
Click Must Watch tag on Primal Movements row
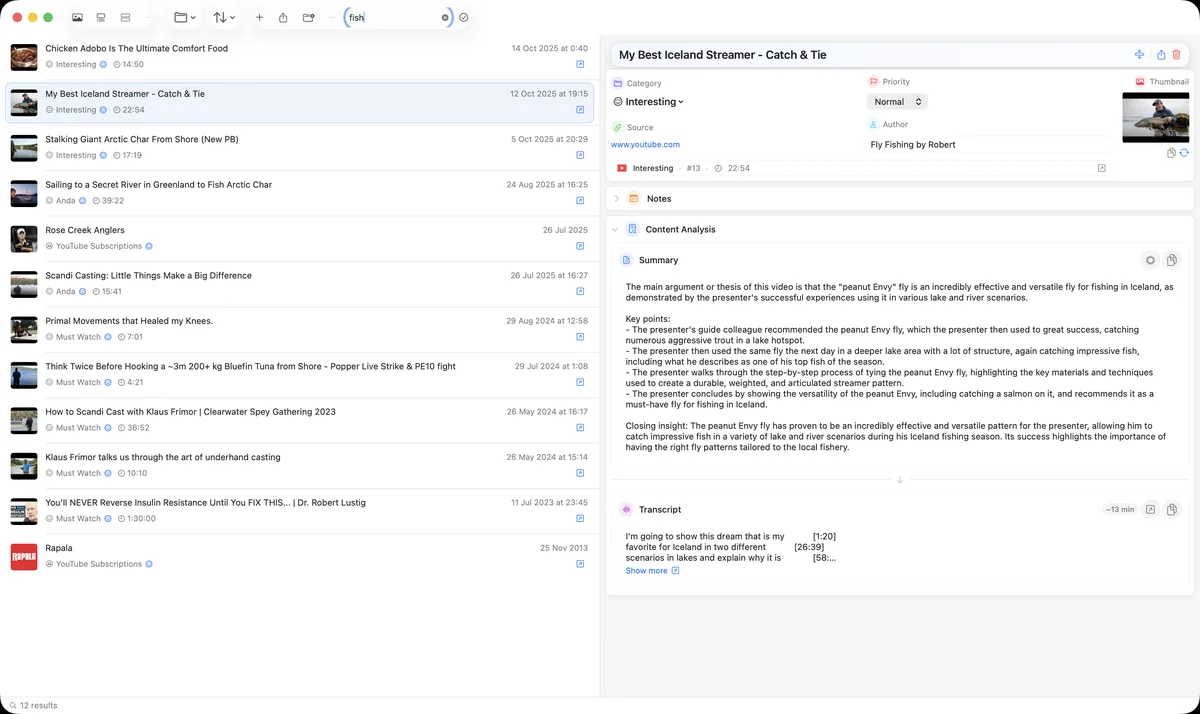coord(78,337)
